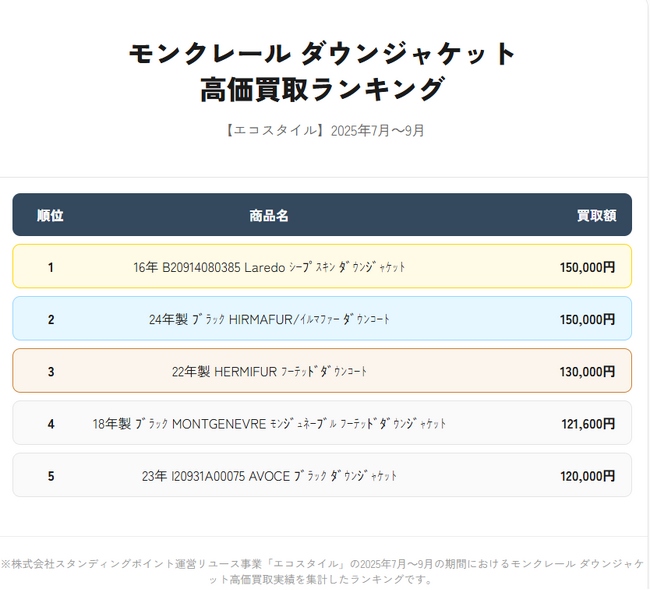The width and height of the screenshot is (650, 590).
Task: Click the 23年 AVOCE ブラック product name
Action: [269, 475]
